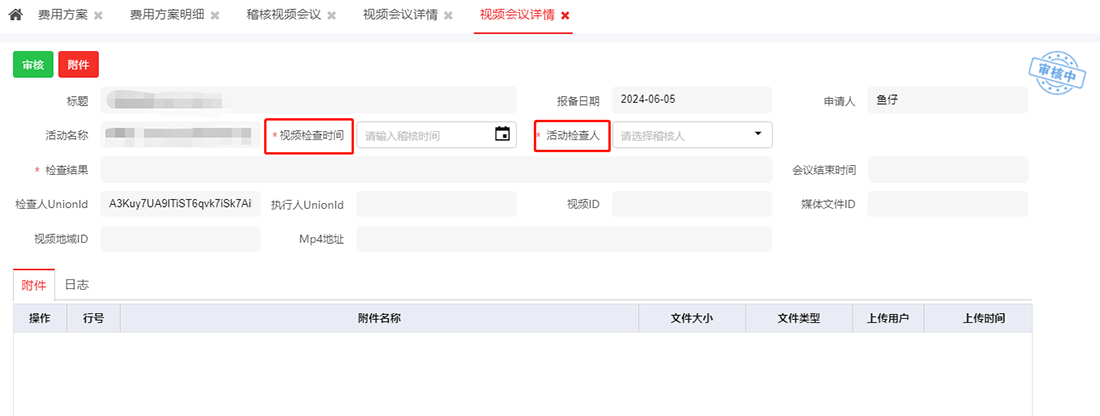Close the active 视频会议详情 tab
Image resolution: width=1100 pixels, height=416 pixels.
tap(565, 17)
